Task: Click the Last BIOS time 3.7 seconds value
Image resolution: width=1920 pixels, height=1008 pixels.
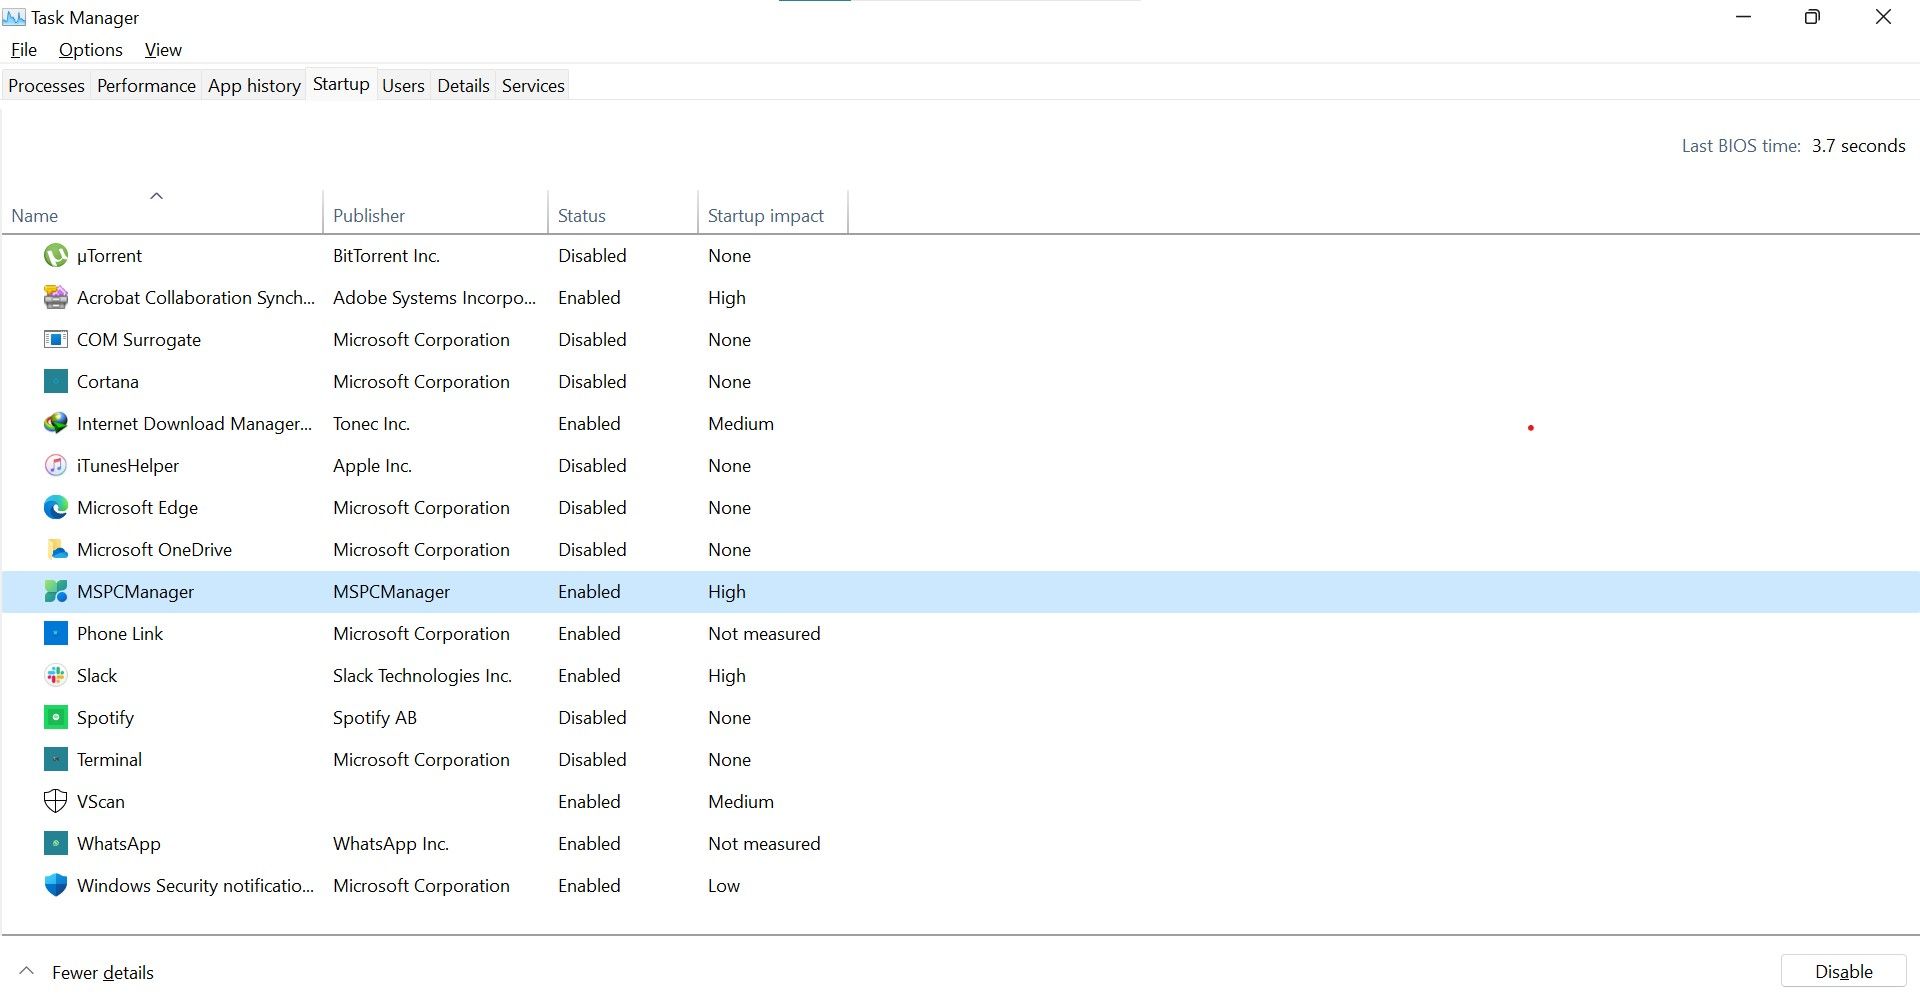Action: (x=1858, y=146)
